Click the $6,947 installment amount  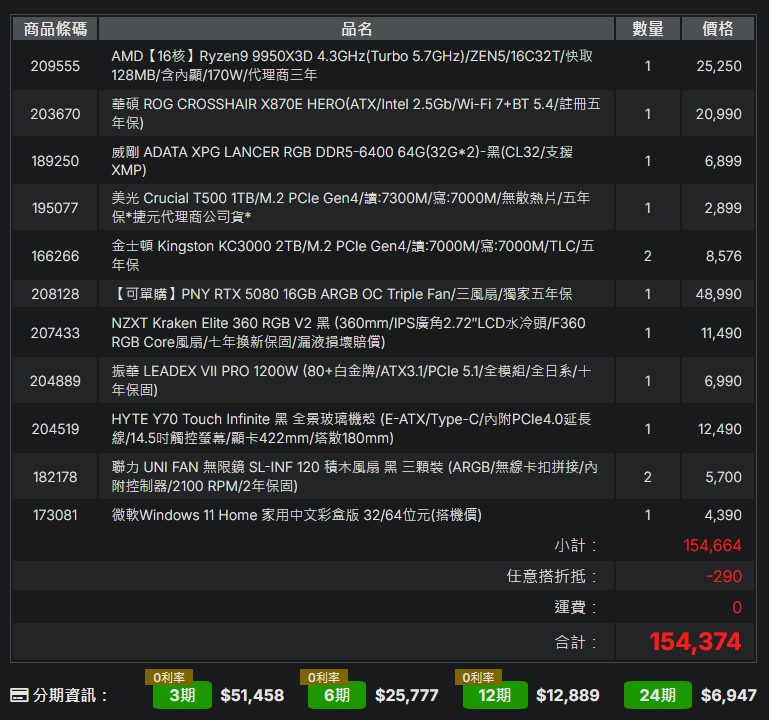pyautogui.click(x=728, y=695)
